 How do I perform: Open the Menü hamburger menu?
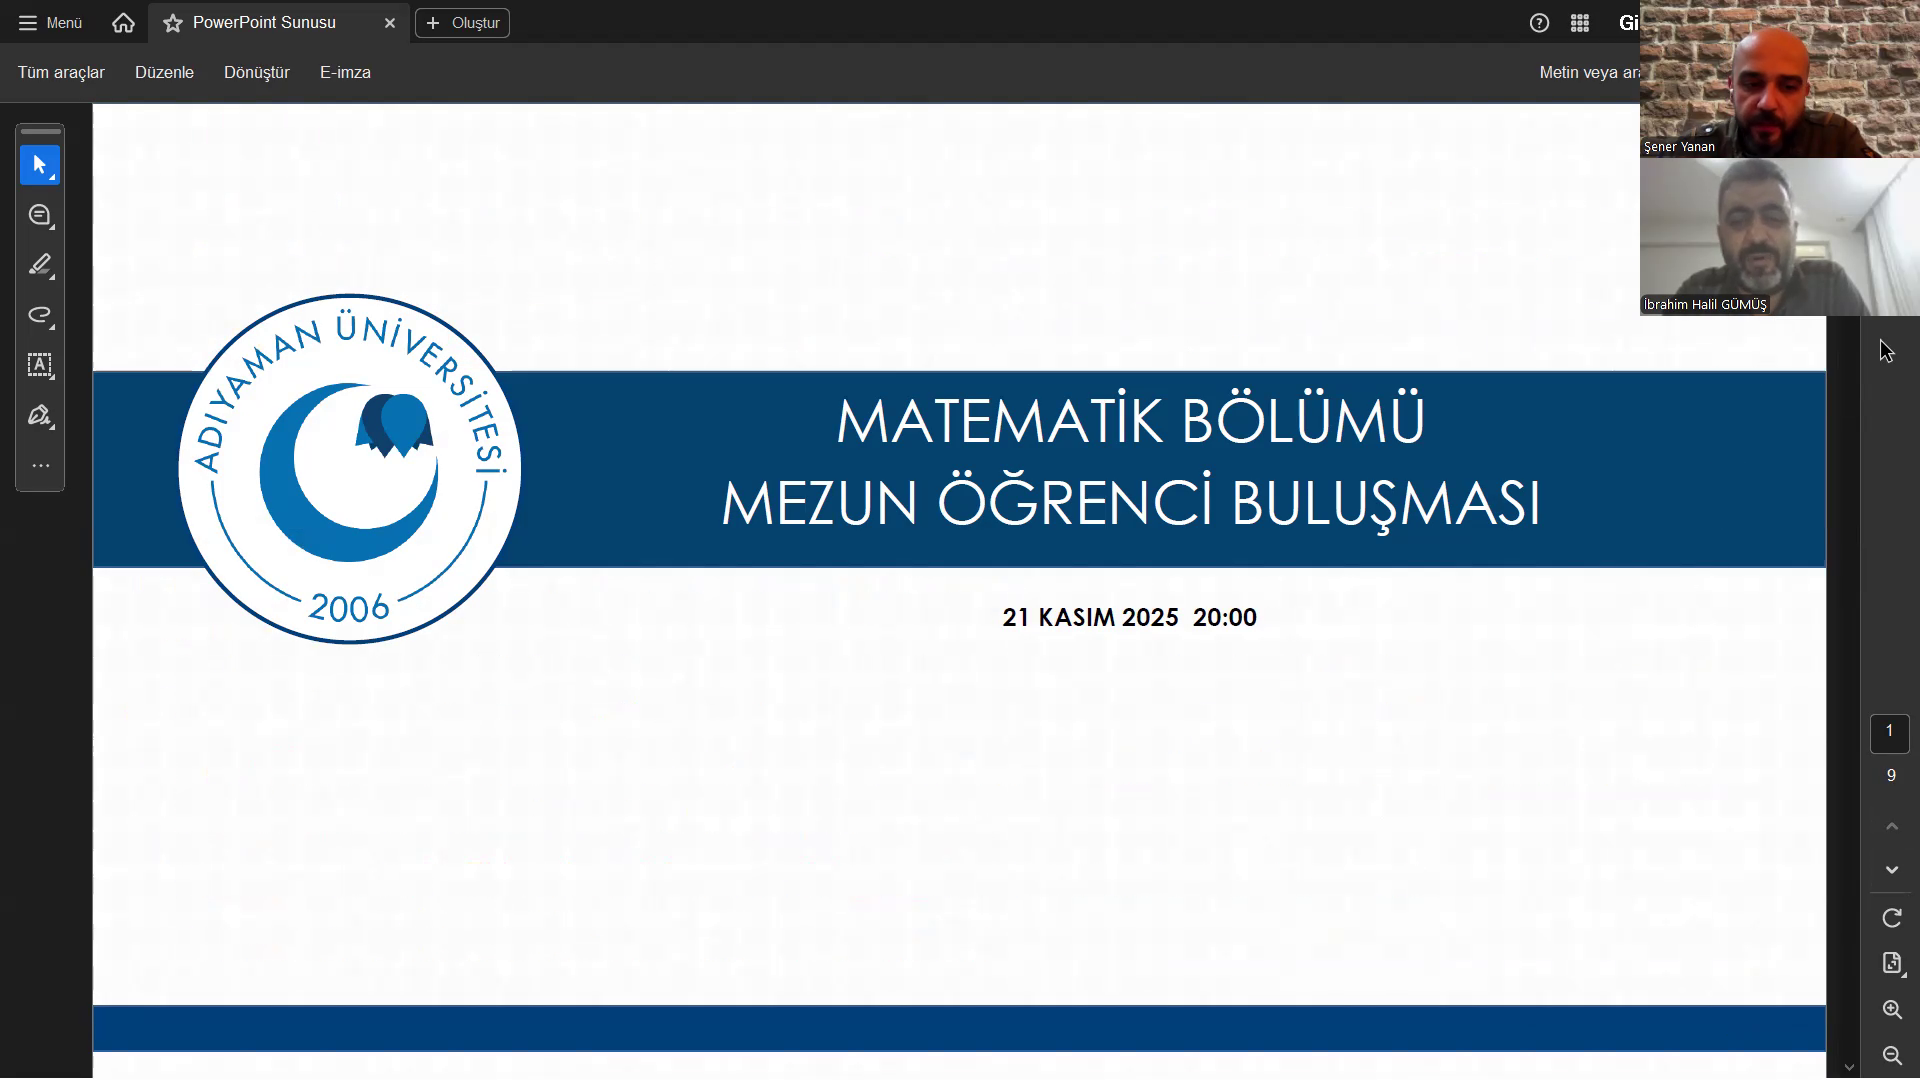[50, 23]
